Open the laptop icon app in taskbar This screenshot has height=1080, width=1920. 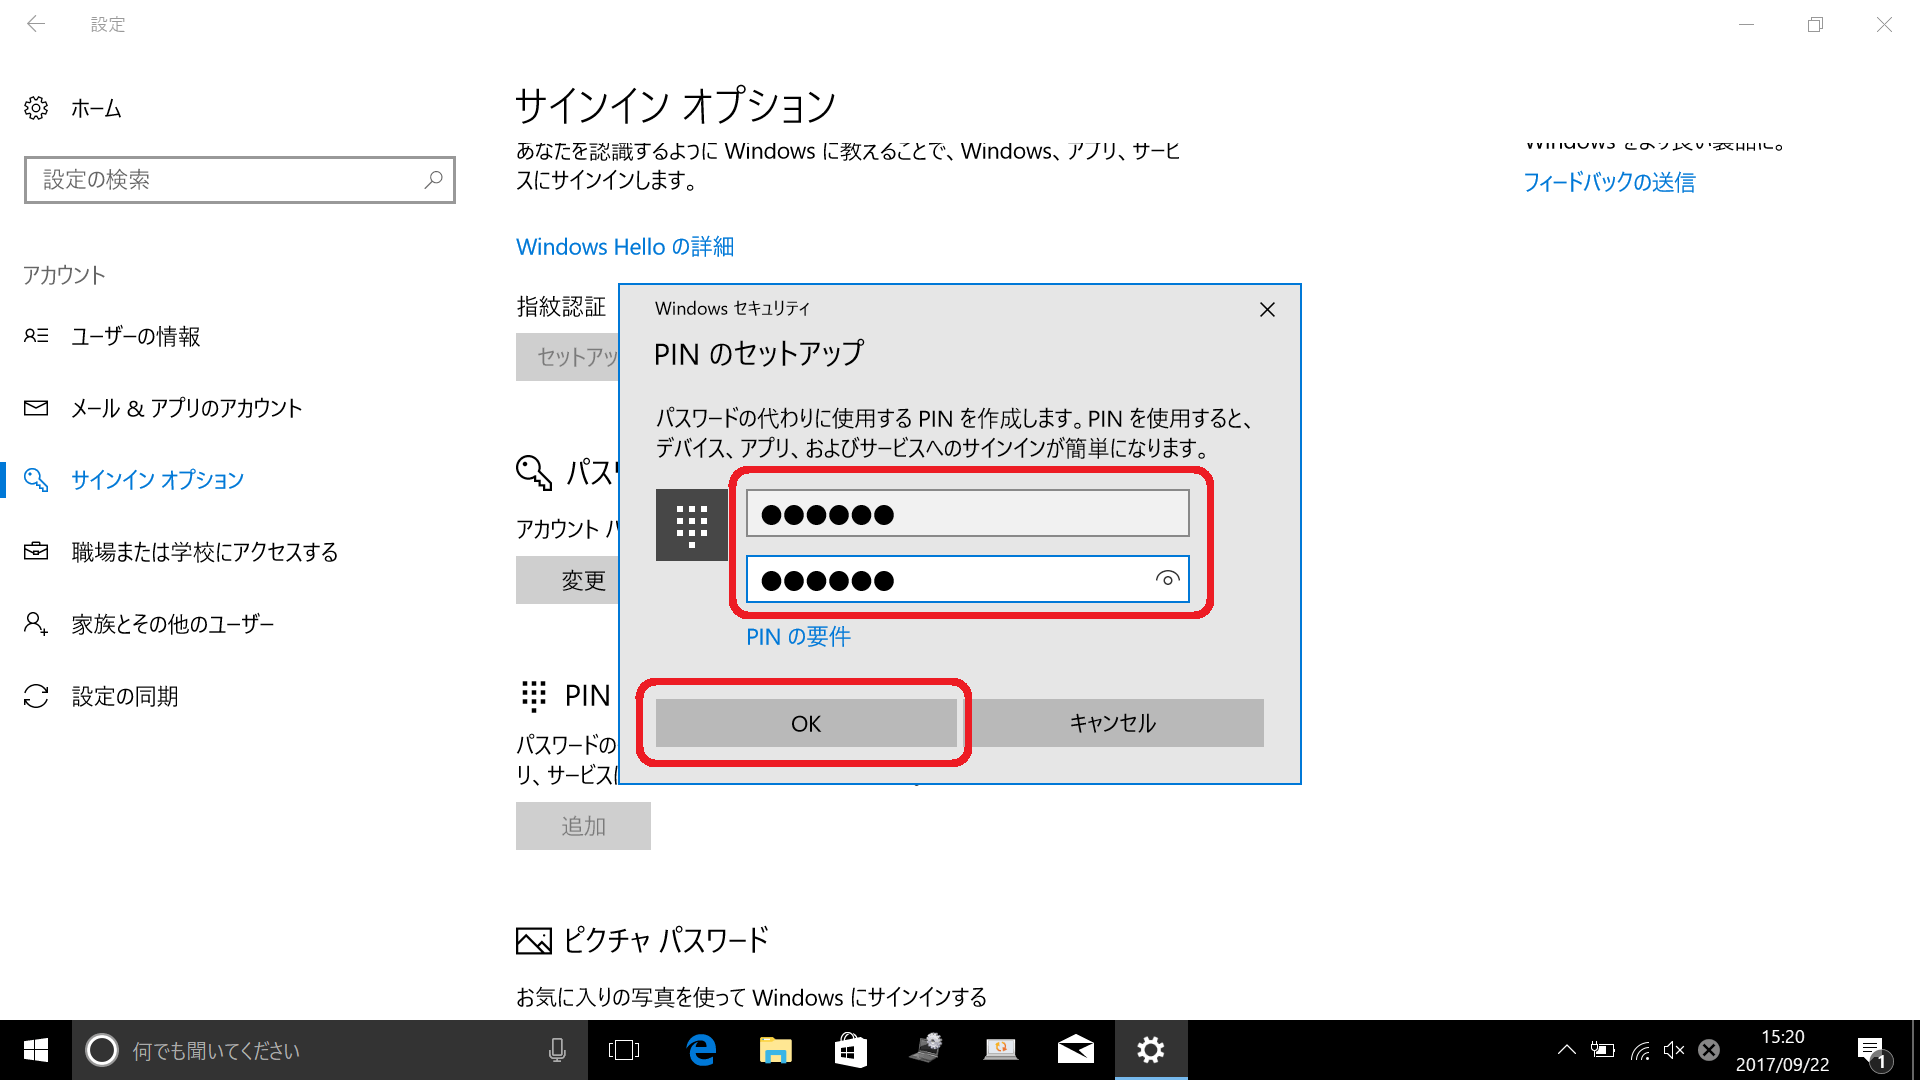click(1001, 1050)
